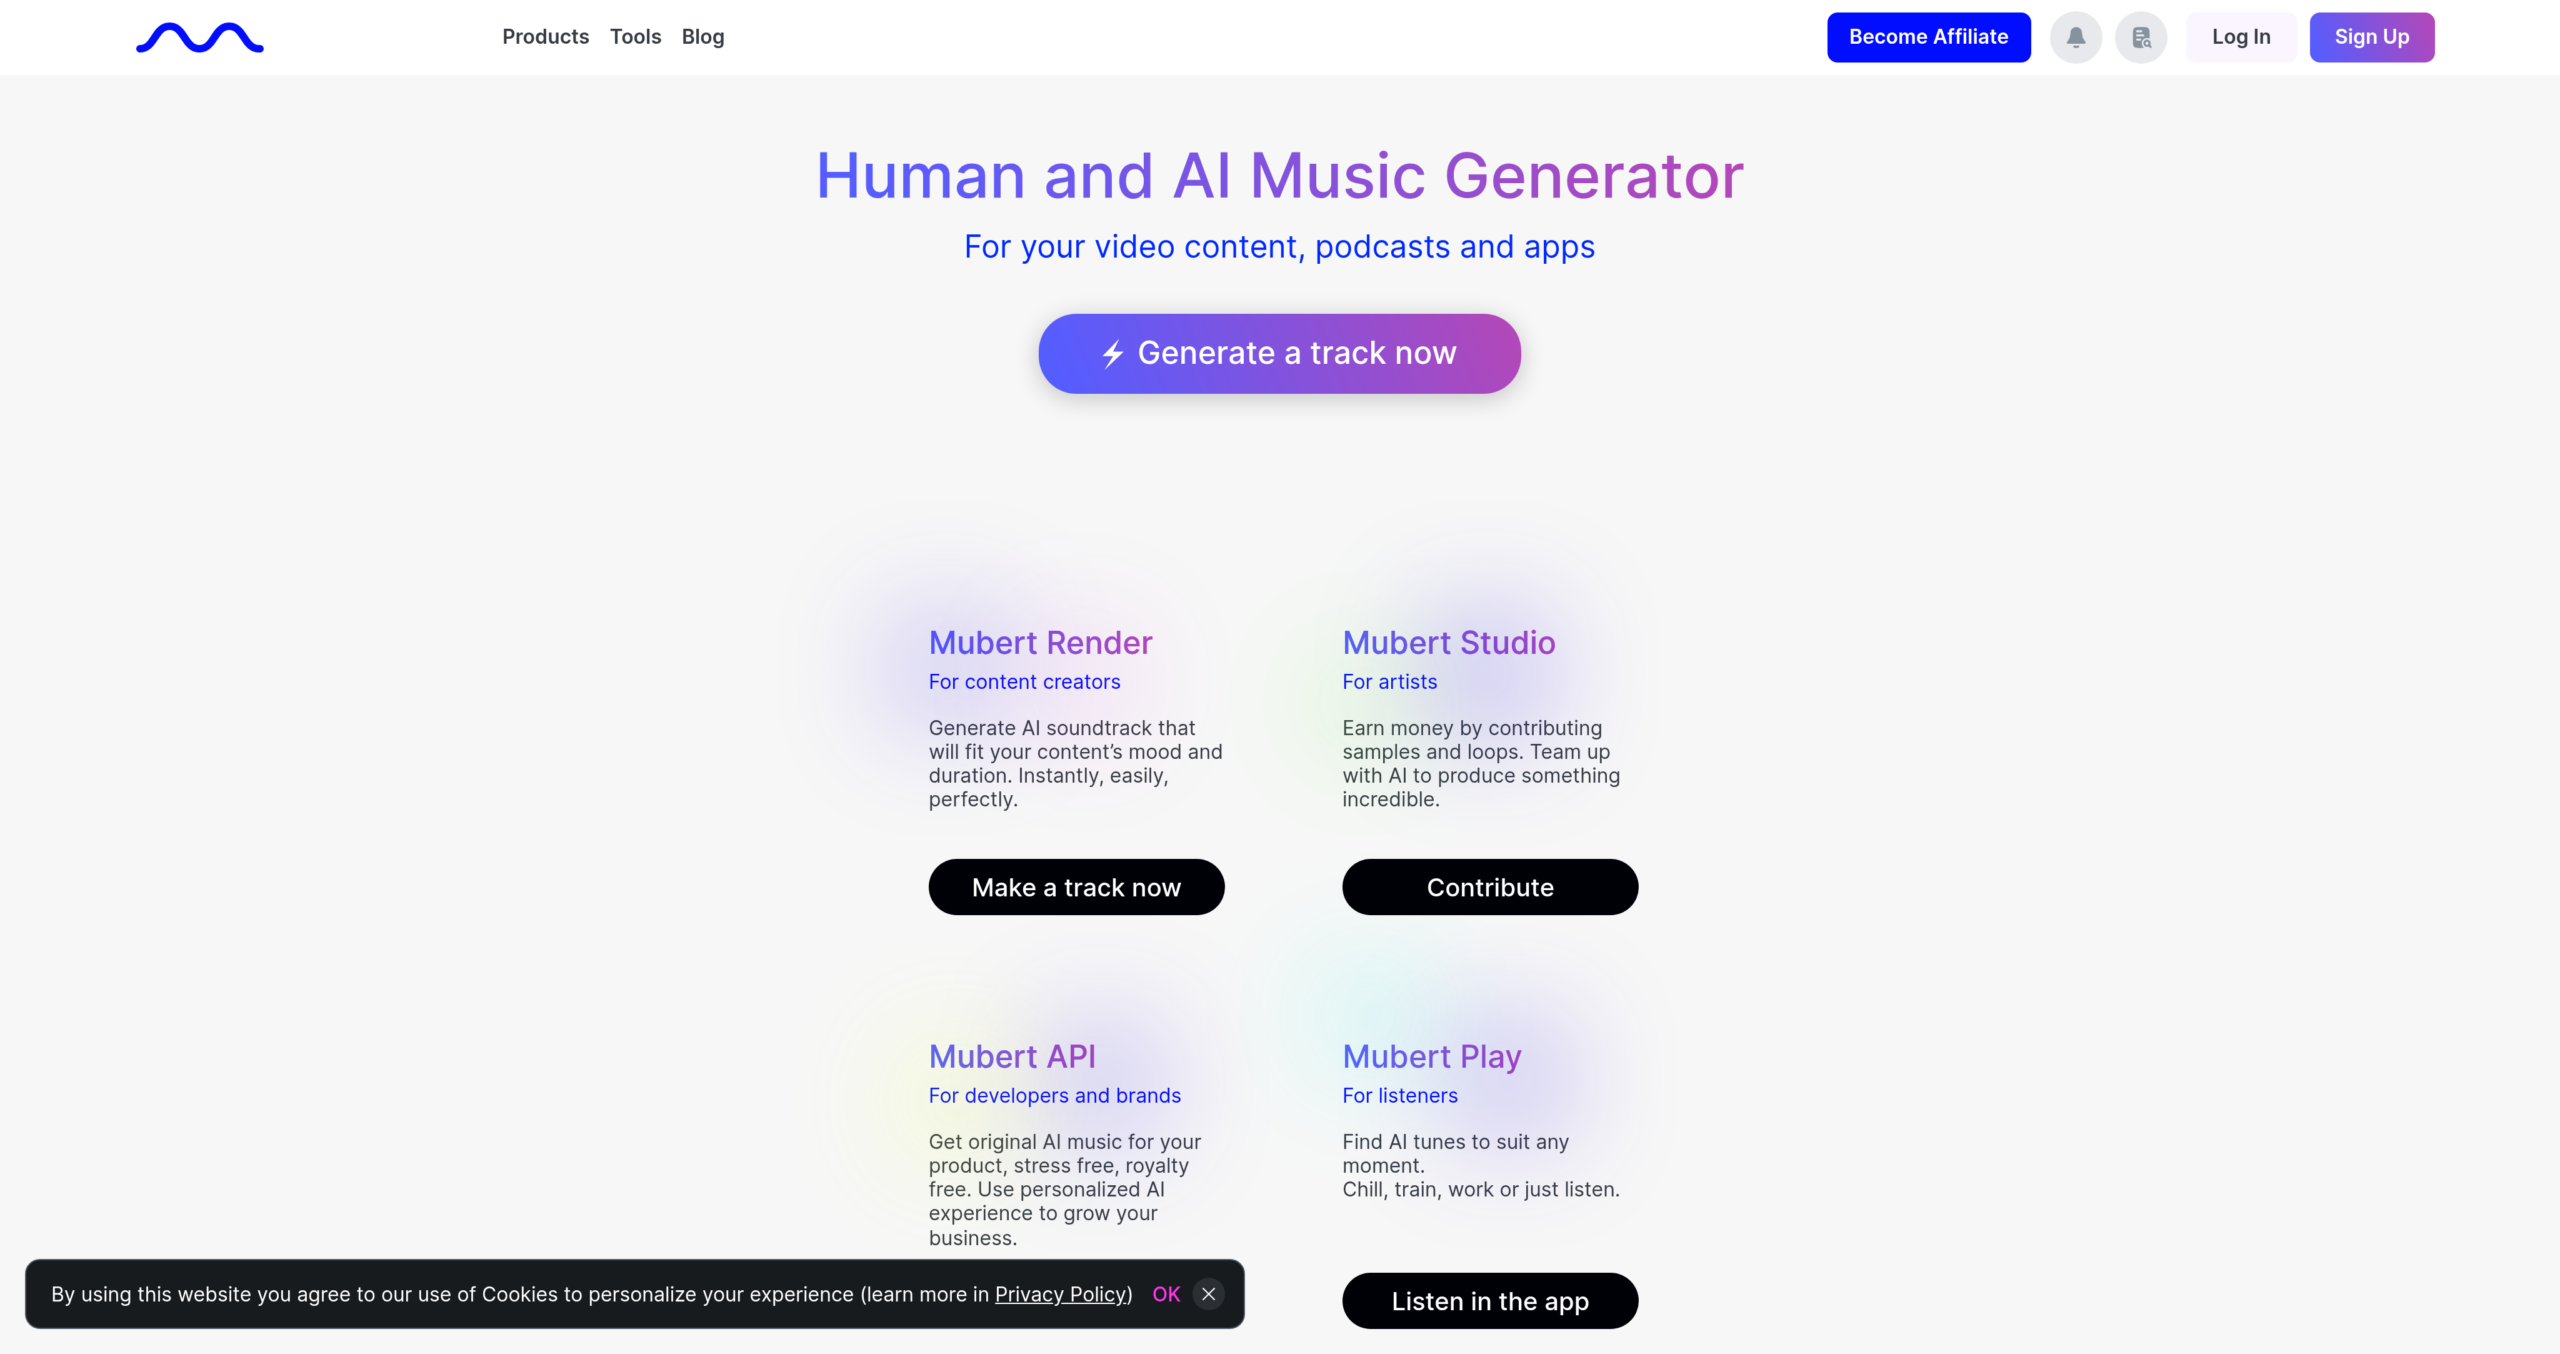Click the Mubert wave logo

tap(200, 38)
